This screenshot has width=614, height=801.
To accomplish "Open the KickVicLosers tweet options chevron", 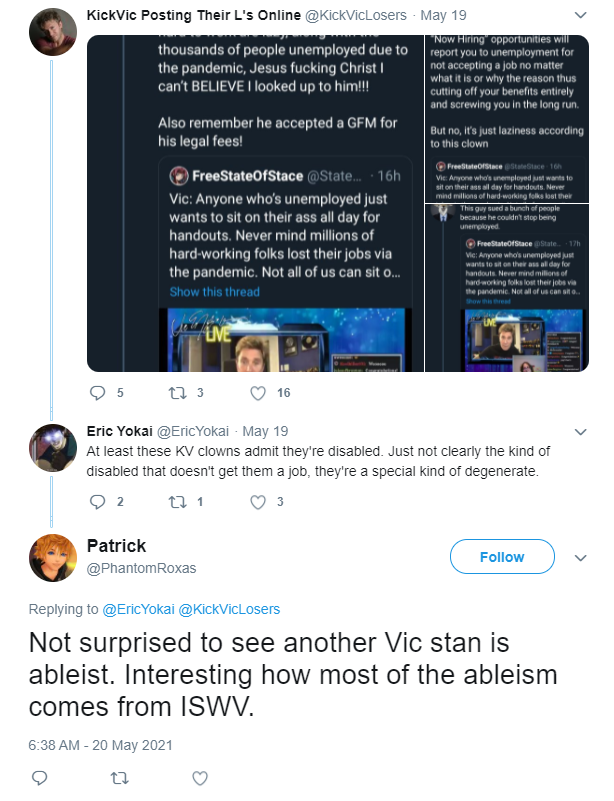I will coord(580,15).
